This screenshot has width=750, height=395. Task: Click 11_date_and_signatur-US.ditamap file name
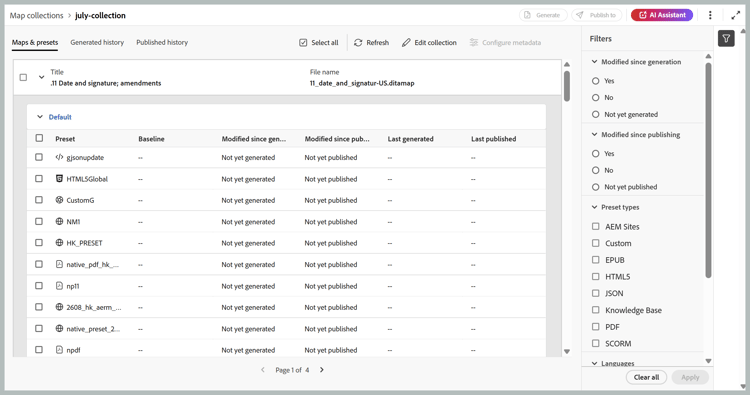pos(362,83)
